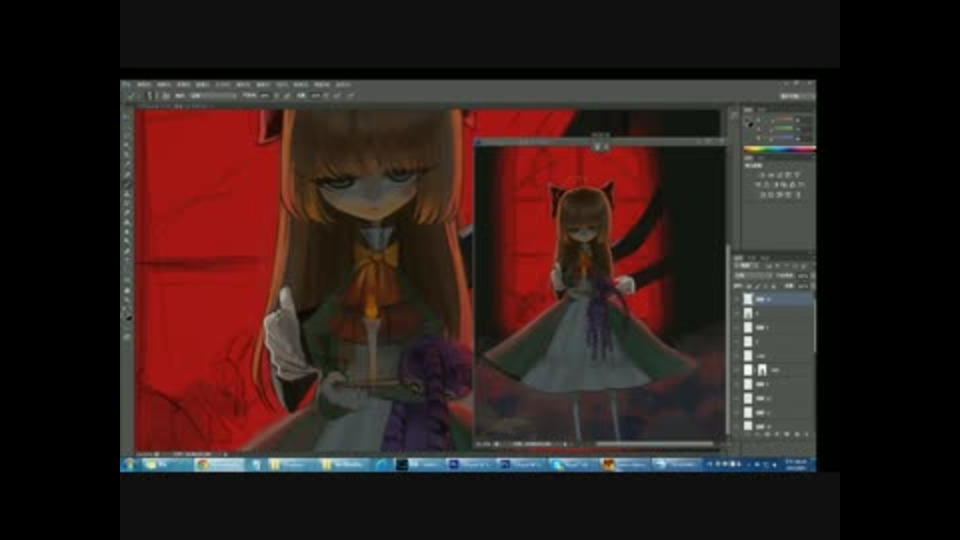This screenshot has width=960, height=540.
Task: Pick a color from the spectrum ramp
Action: pyautogui.click(x=779, y=149)
